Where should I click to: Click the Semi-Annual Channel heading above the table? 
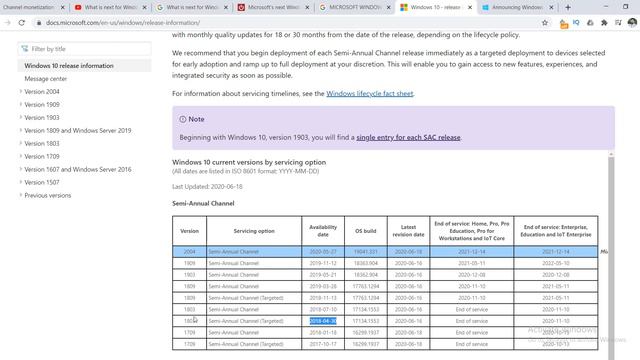tap(203, 203)
